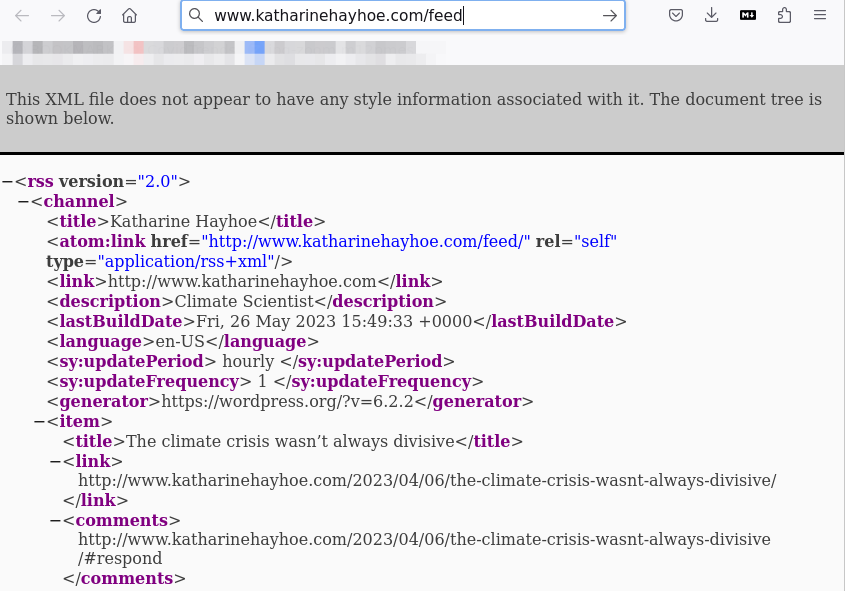Click the browser Back arrow

click(22, 16)
